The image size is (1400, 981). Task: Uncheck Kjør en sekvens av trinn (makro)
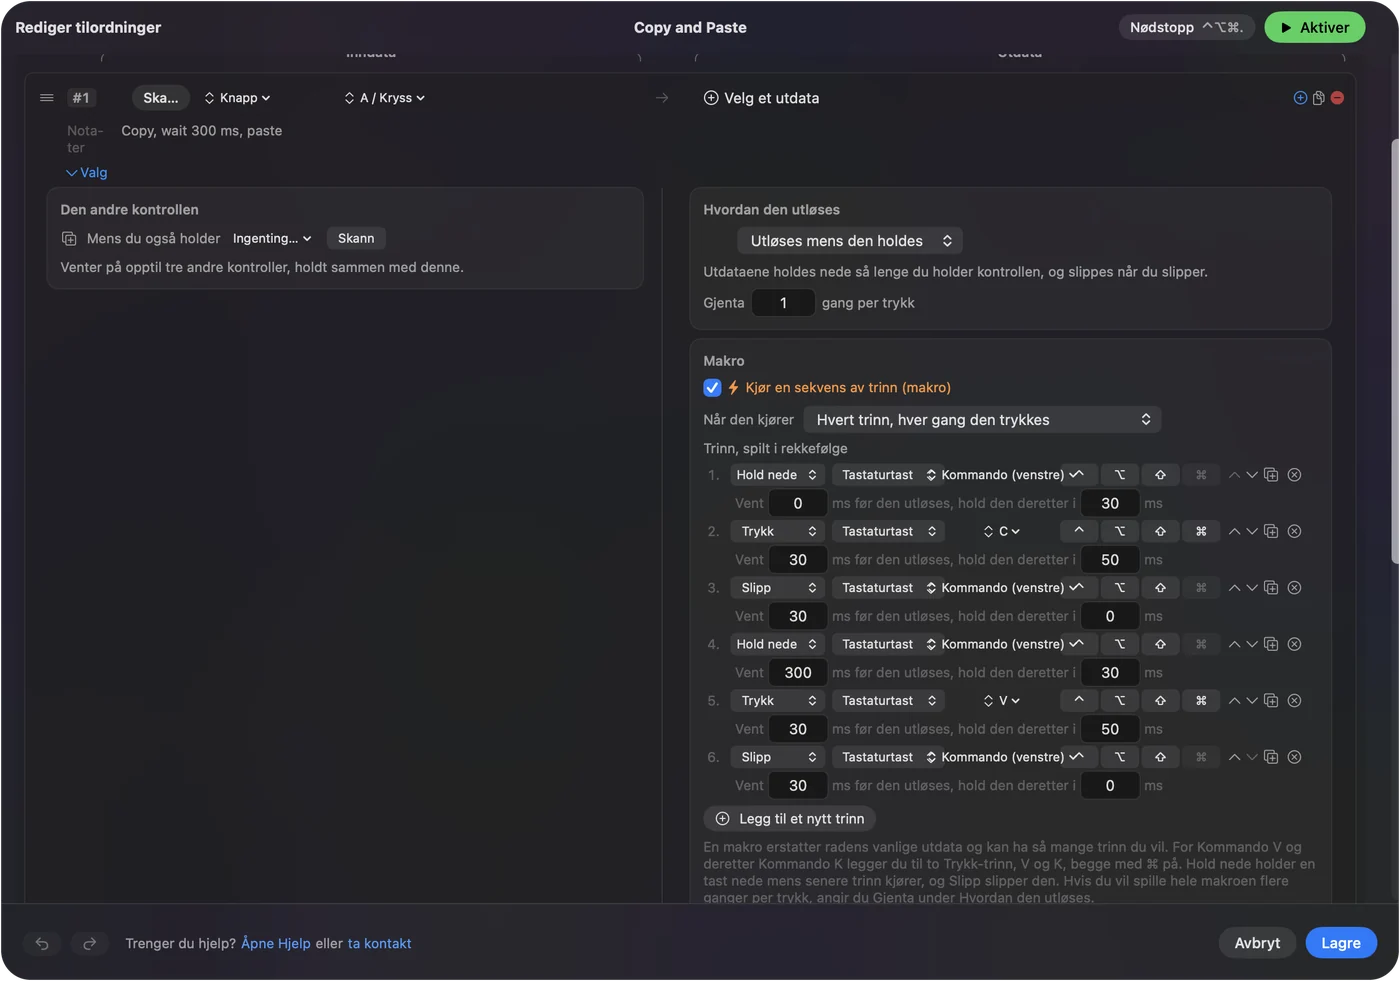pos(712,388)
